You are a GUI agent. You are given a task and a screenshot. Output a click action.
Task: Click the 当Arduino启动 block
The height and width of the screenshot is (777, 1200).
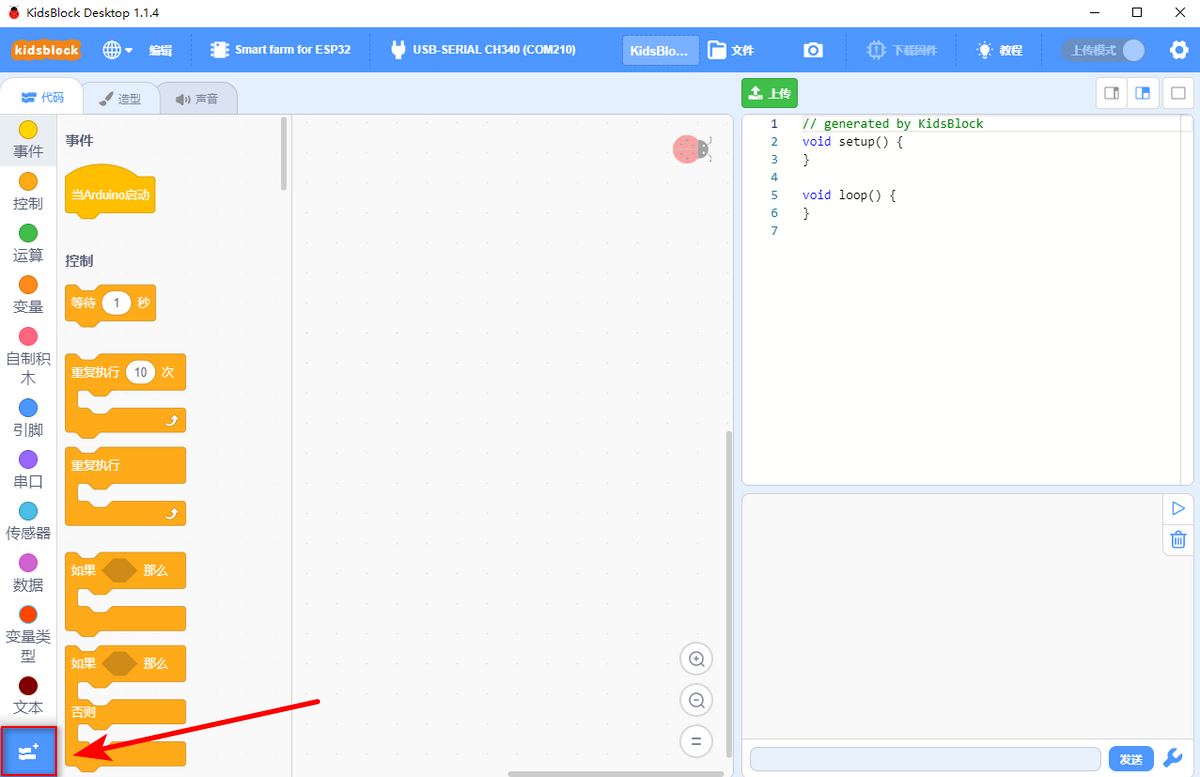click(110, 191)
